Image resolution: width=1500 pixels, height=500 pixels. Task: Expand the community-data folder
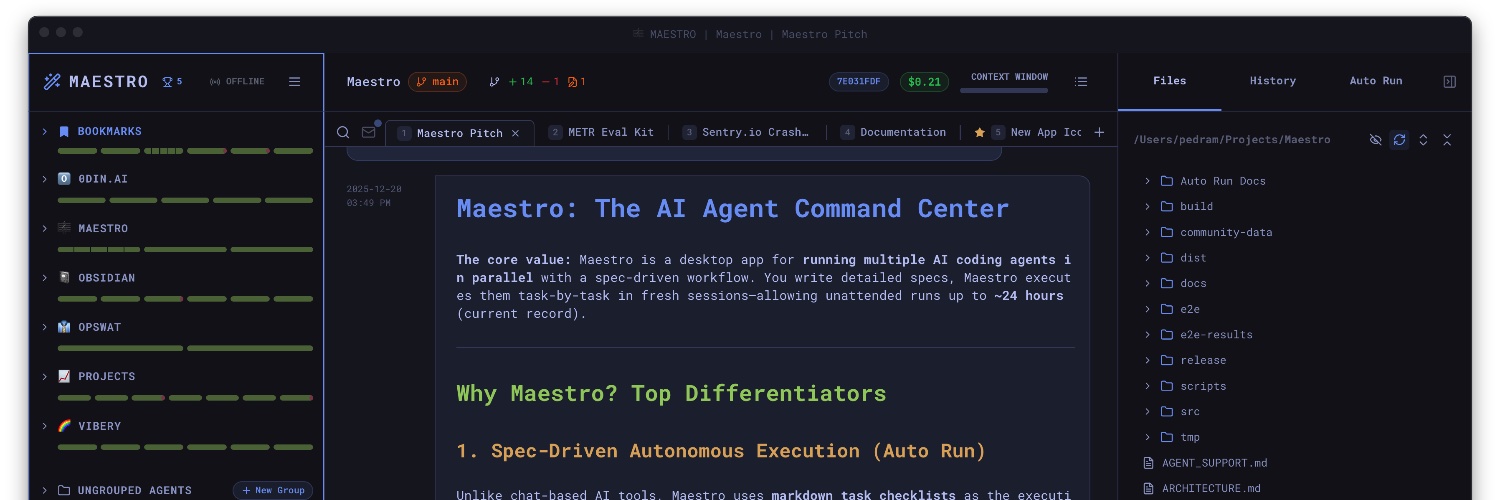pyautogui.click(x=1147, y=232)
